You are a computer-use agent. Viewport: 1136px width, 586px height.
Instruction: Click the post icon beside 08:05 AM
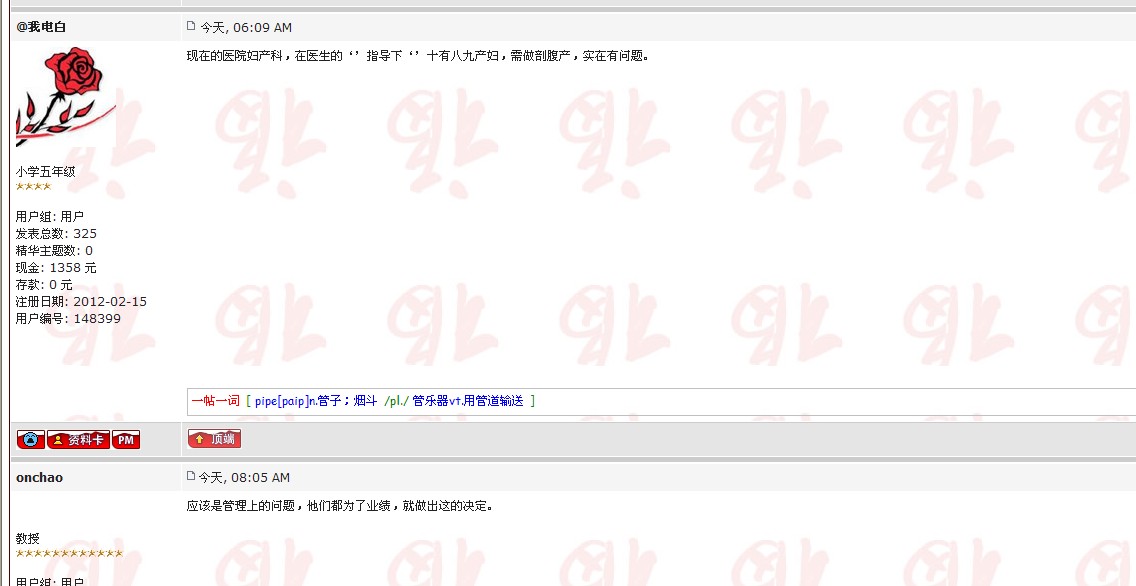191,477
